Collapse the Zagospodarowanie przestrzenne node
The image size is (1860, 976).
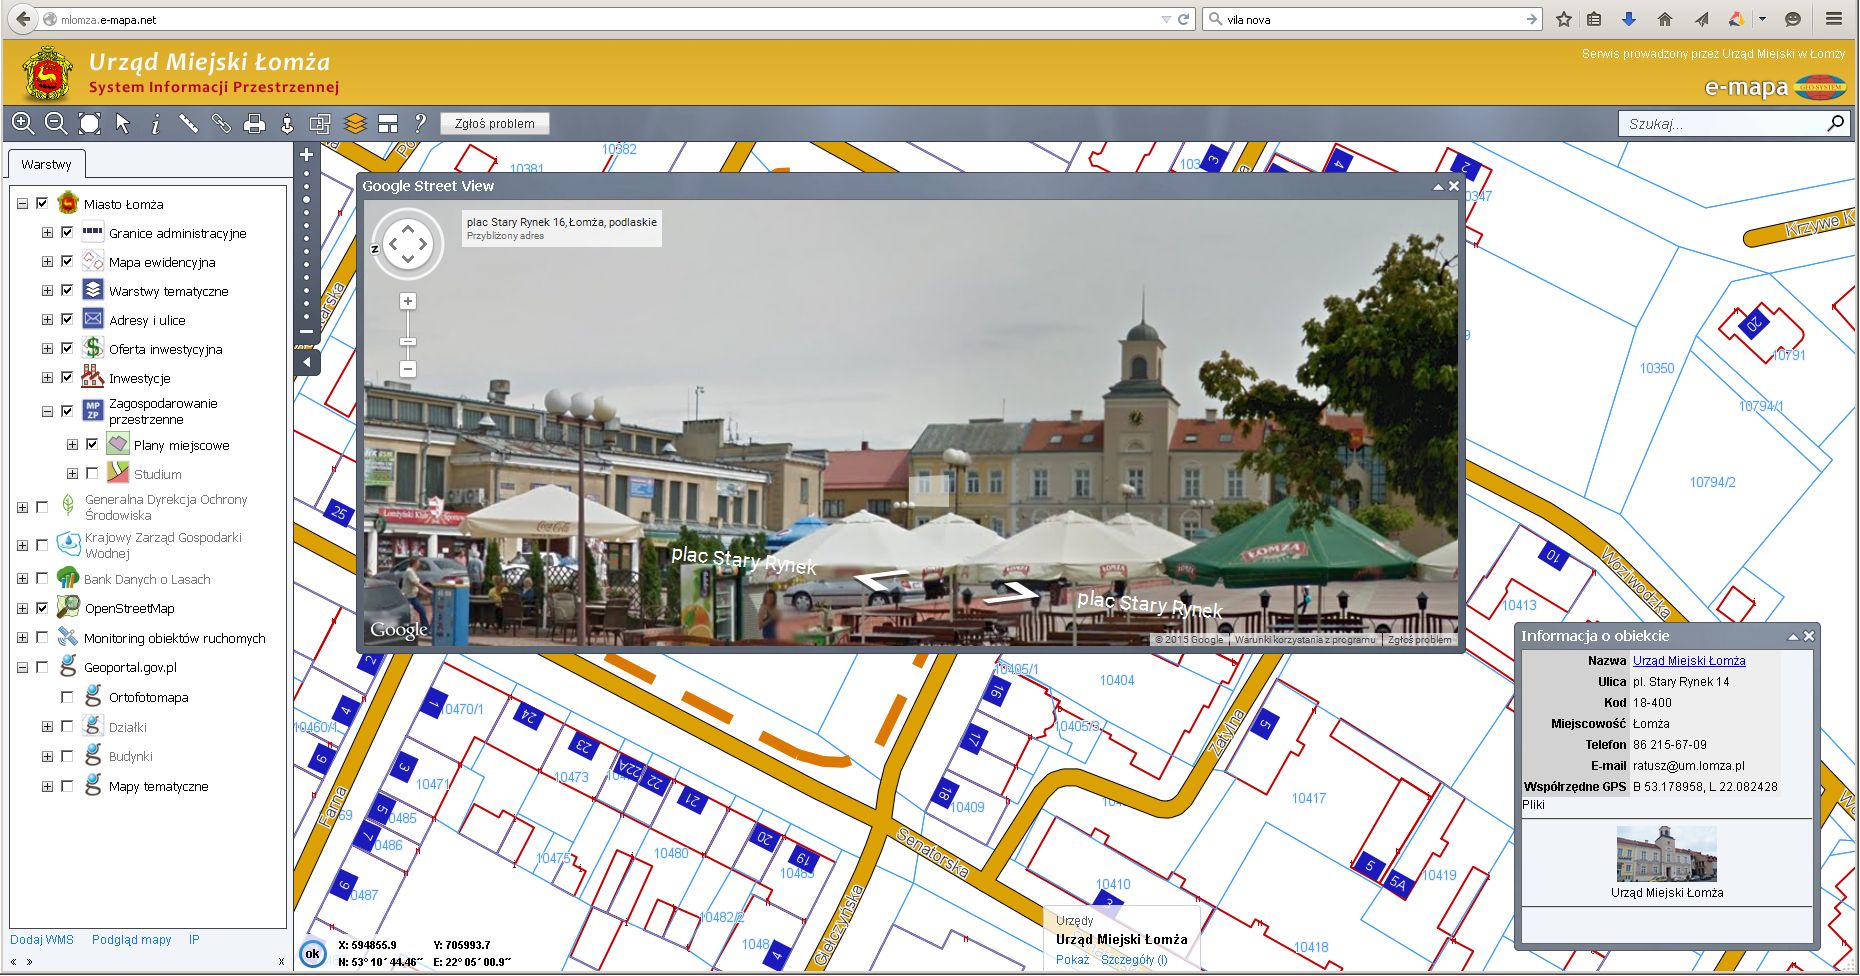pyautogui.click(x=47, y=410)
